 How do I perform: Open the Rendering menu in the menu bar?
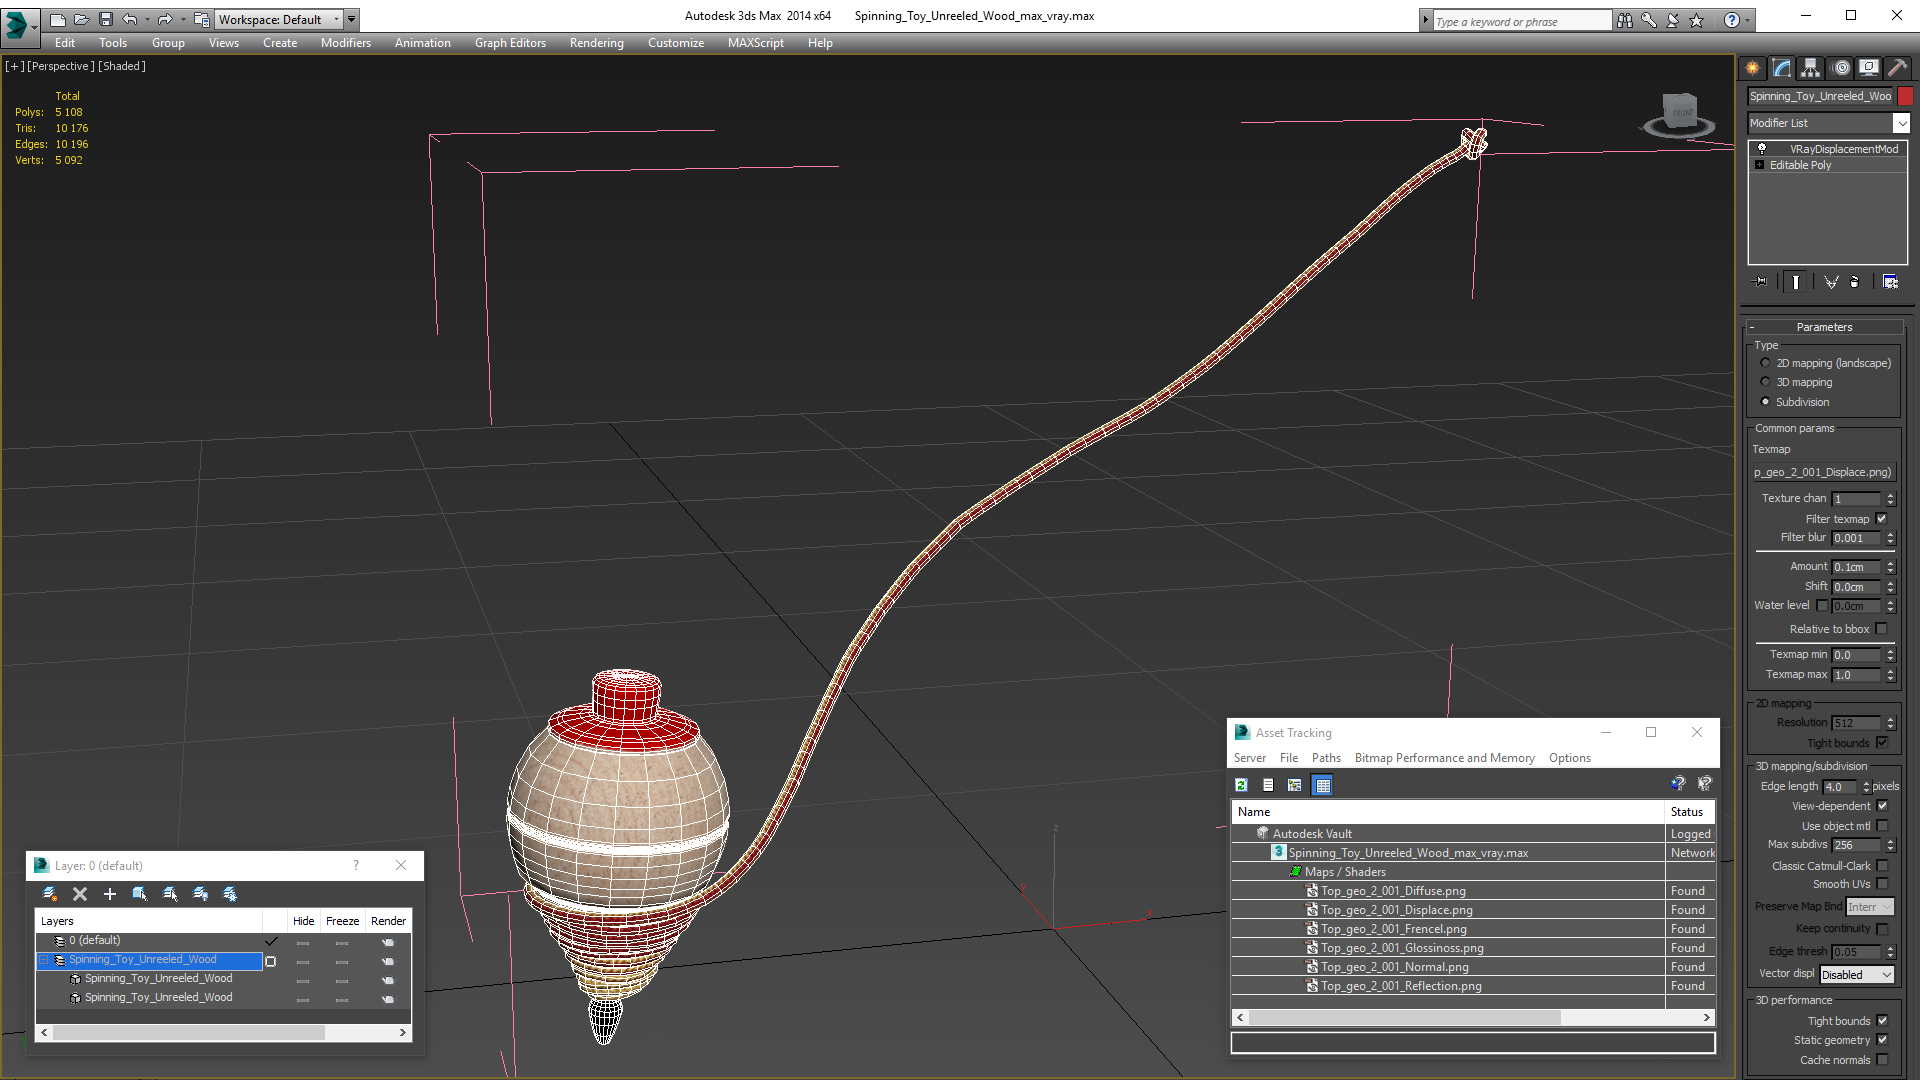(x=596, y=42)
